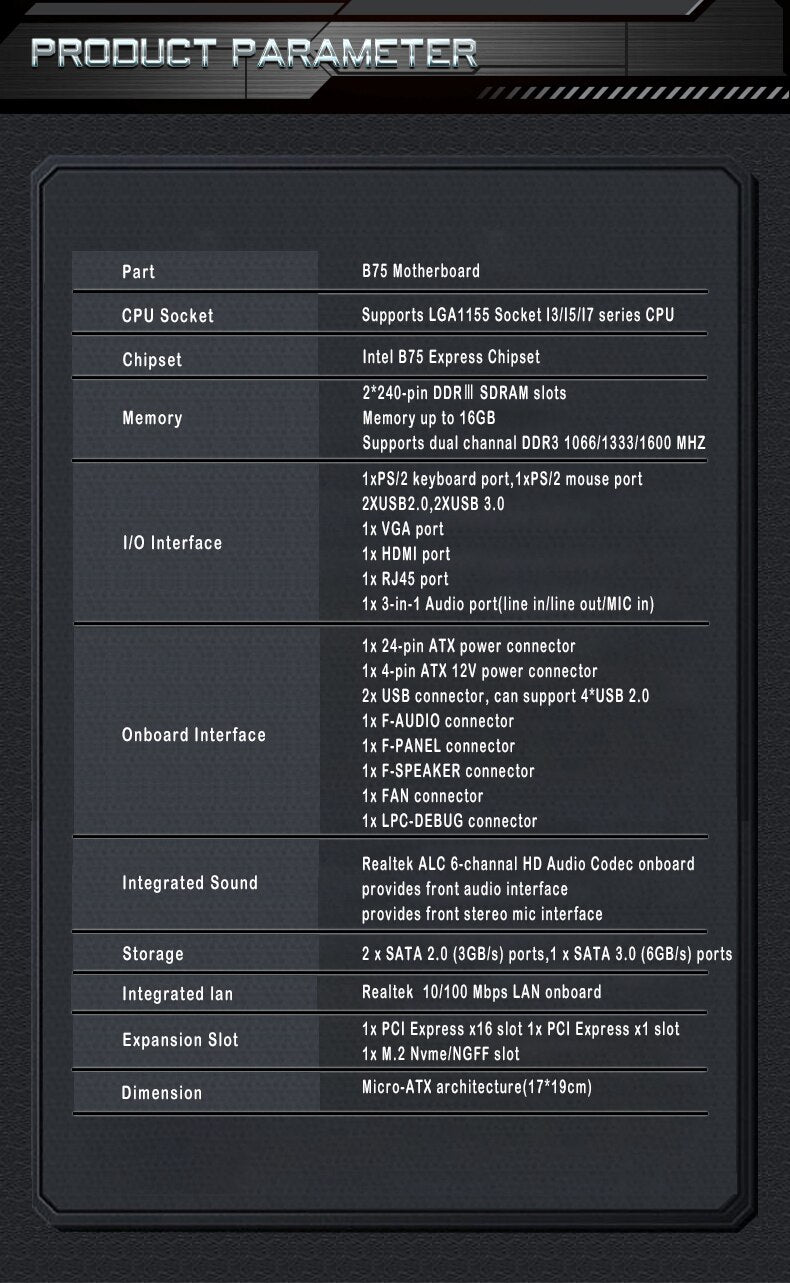
Task: Click the 1x HDMI port line
Action: (406, 554)
